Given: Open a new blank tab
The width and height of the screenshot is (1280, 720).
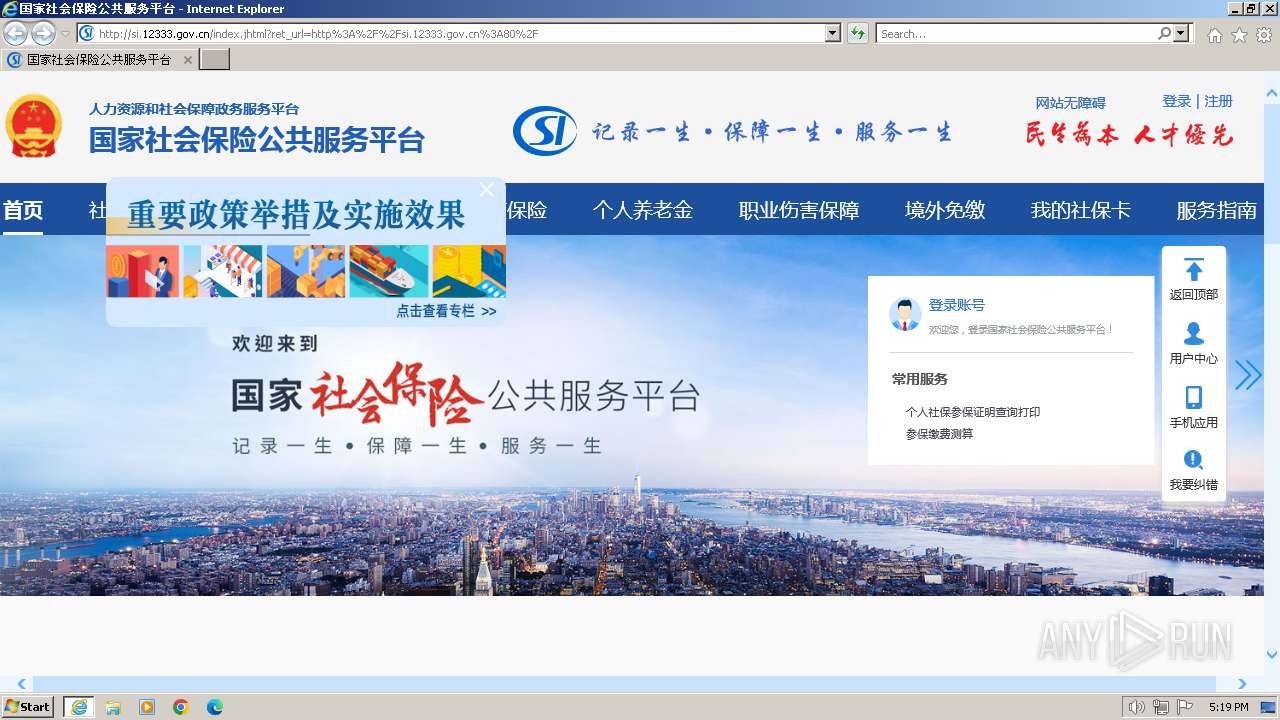Looking at the screenshot, I should 215,60.
